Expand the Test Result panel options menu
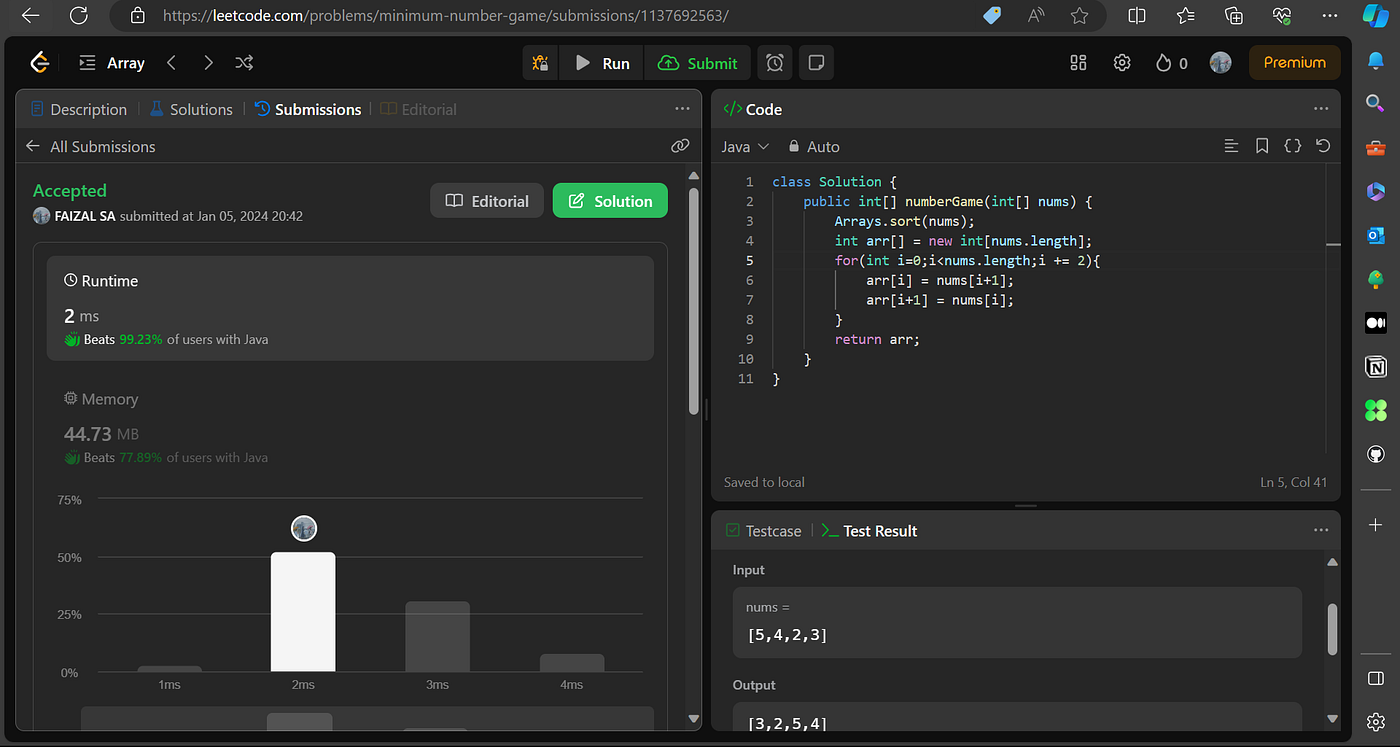 pyautogui.click(x=1320, y=531)
